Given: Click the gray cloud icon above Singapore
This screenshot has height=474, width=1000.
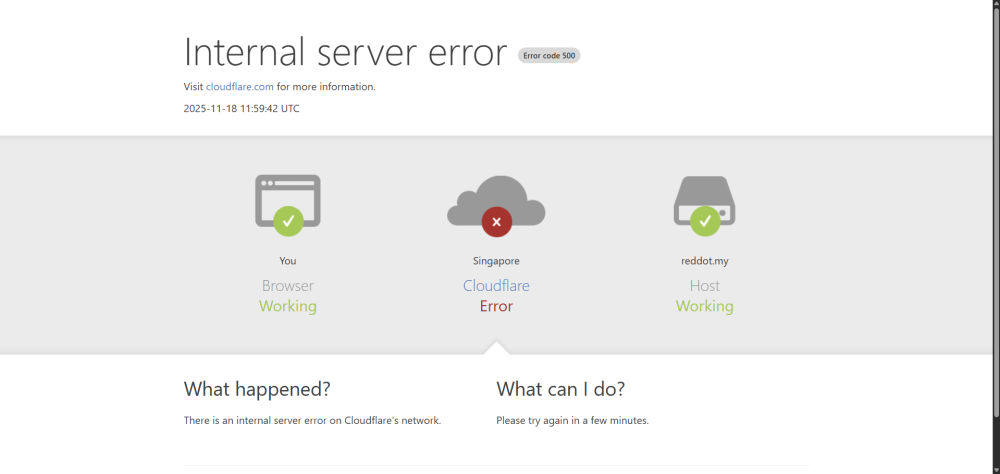Looking at the screenshot, I should tap(496, 196).
